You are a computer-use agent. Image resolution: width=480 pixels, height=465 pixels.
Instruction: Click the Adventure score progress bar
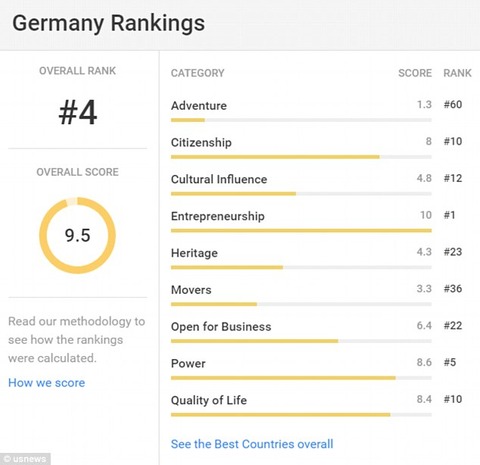click(x=301, y=120)
